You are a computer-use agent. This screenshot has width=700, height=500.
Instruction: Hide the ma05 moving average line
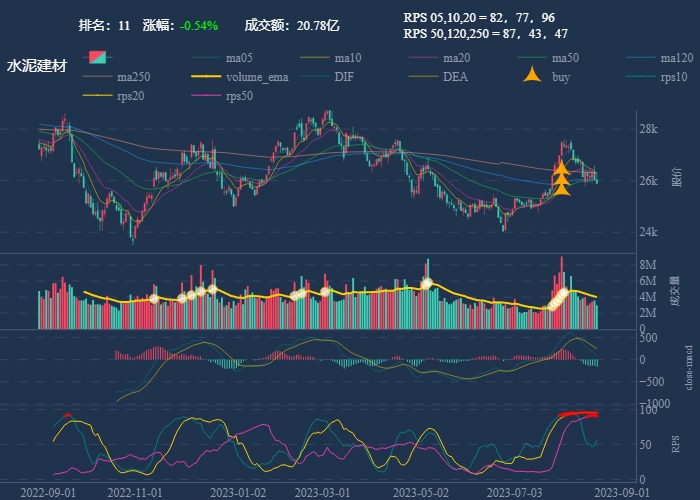[238, 58]
